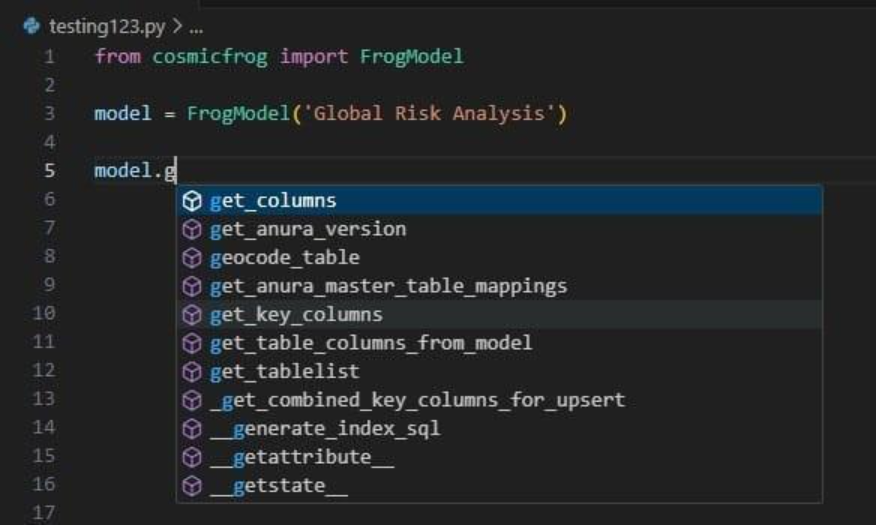Click the cube icon beside get_tablelist
The width and height of the screenshot is (876, 525).
(193, 372)
